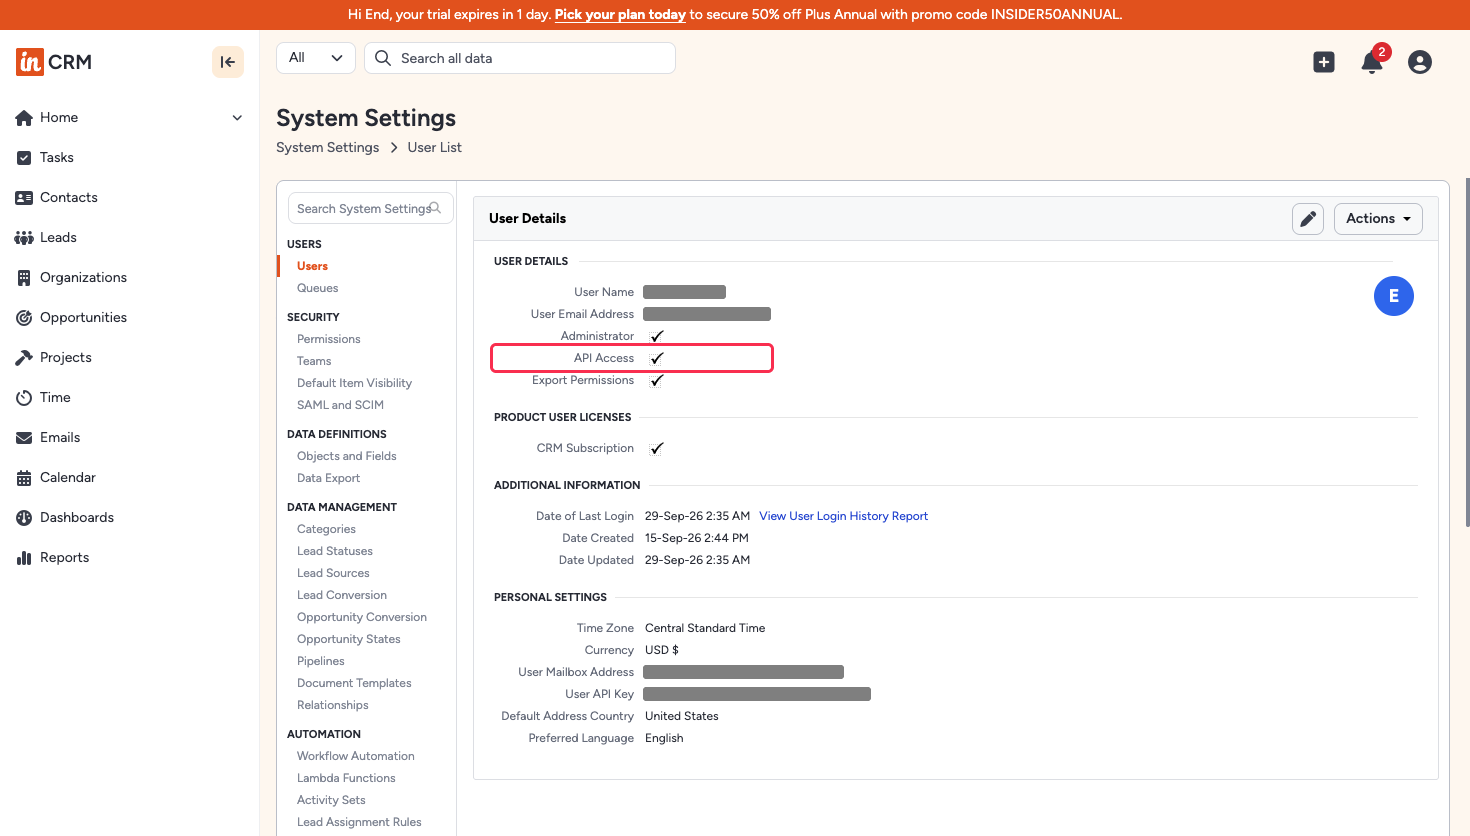Click the blue E user avatar

coord(1394,296)
